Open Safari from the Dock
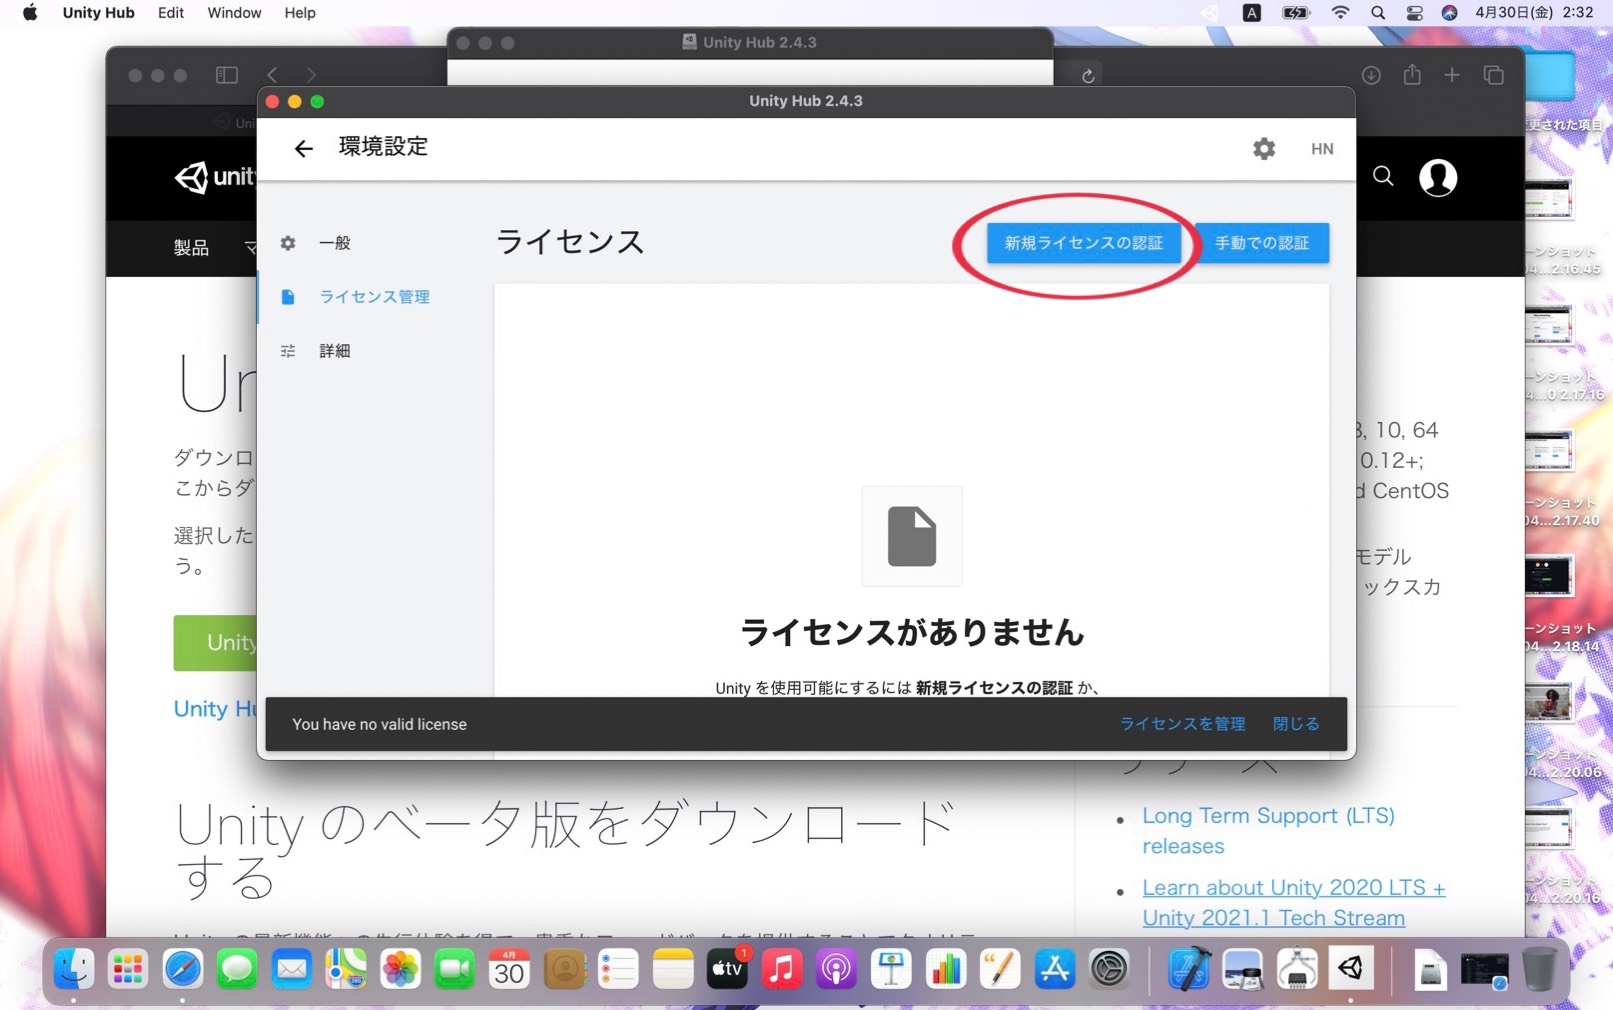The image size is (1613, 1010). [182, 969]
